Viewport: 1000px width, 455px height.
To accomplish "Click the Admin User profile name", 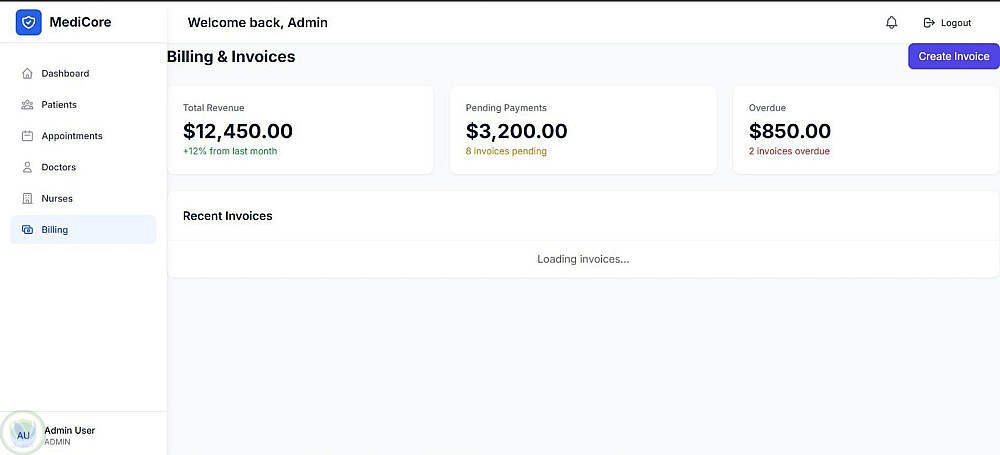I will point(70,430).
